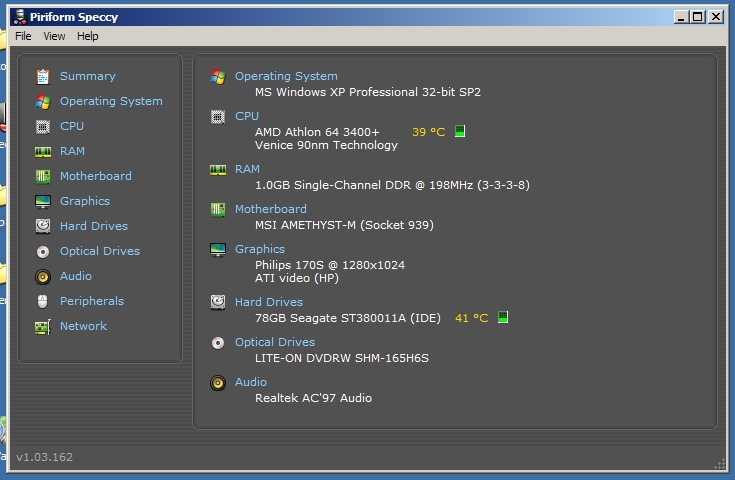Click the Motherboard icon in sidebar
Viewport: 735px width, 480px height.
point(43,176)
